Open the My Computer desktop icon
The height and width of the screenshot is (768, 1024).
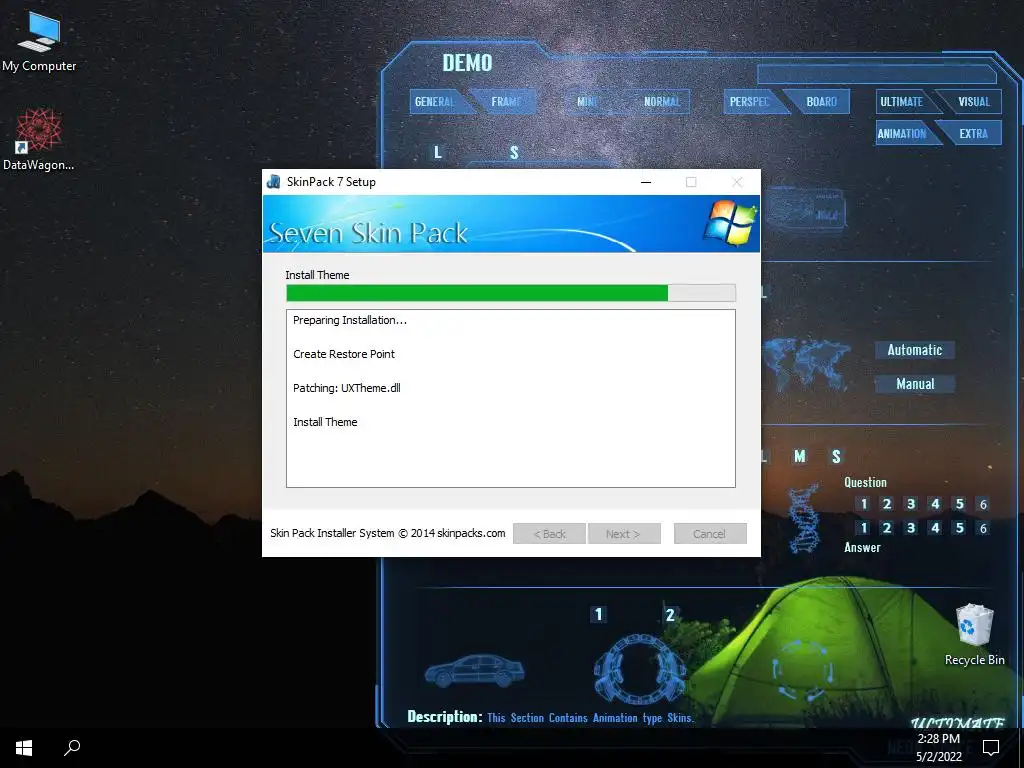pyautogui.click(x=39, y=42)
